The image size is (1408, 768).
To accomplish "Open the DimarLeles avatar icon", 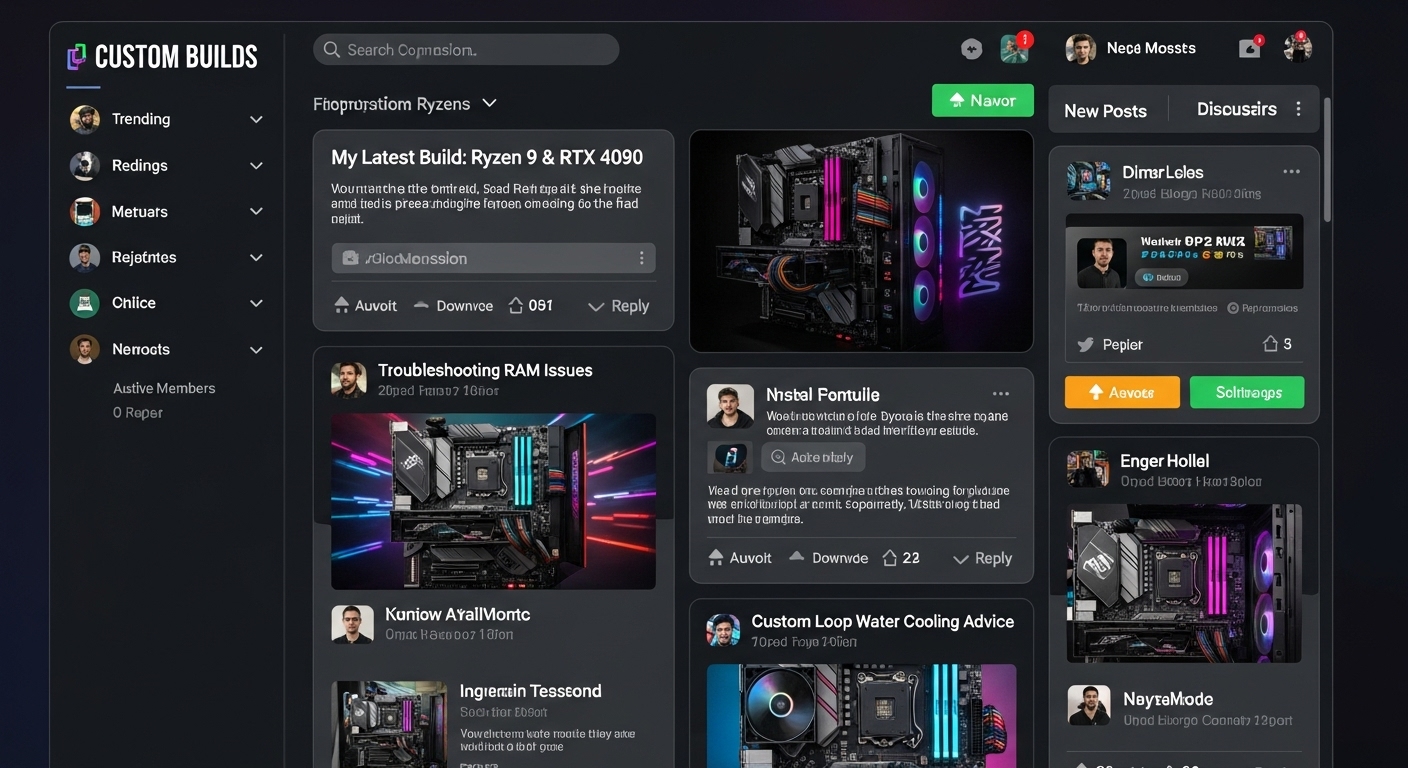I will coord(1088,181).
